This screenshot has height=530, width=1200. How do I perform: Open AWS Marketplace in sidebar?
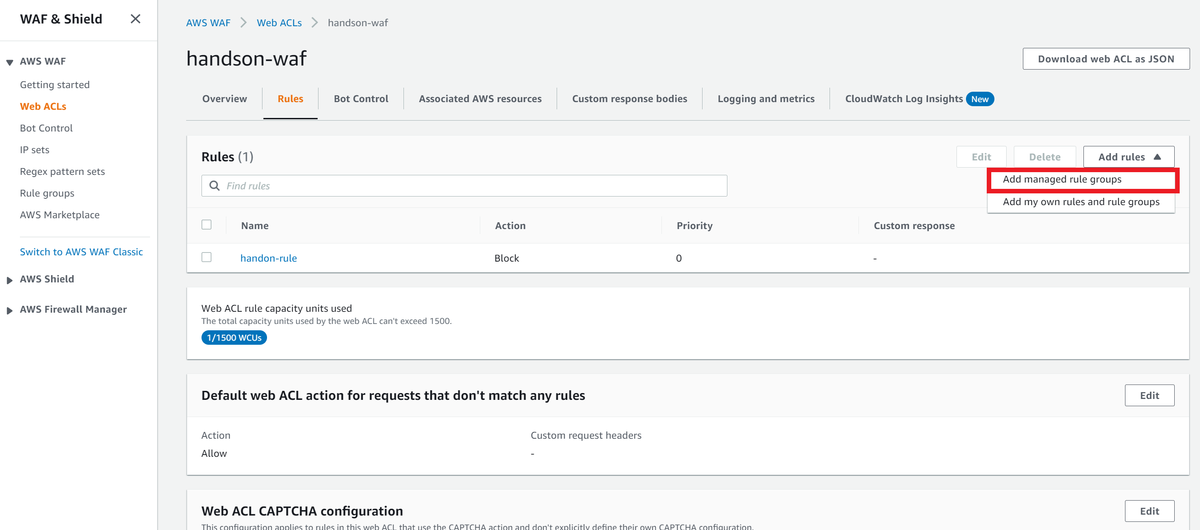[x=60, y=215]
